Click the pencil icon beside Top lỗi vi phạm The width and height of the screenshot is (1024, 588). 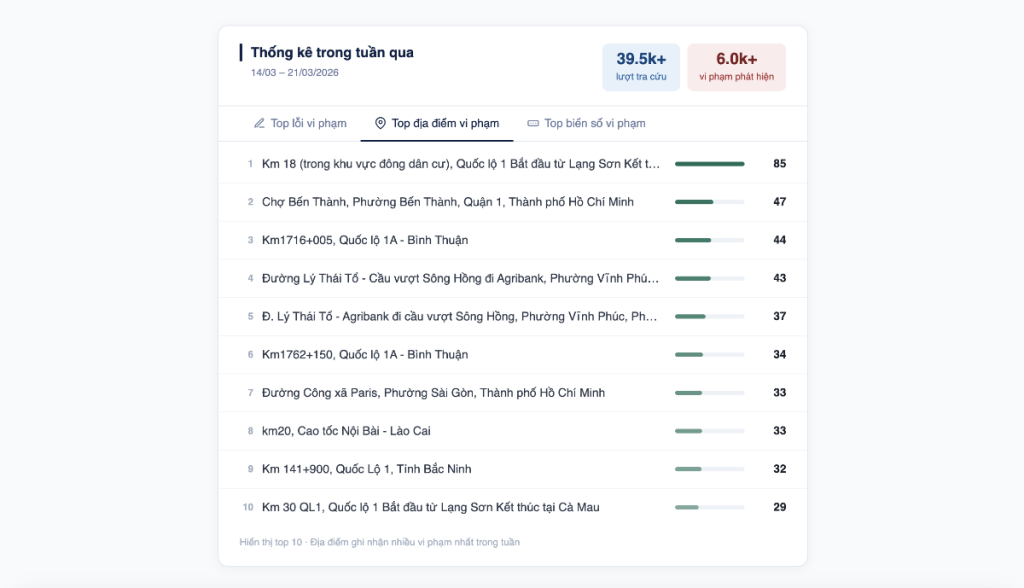(x=259, y=123)
